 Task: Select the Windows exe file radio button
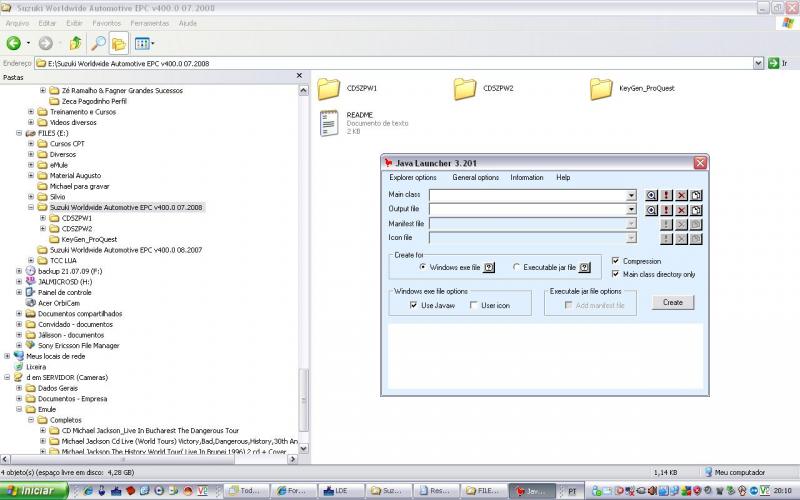pyautogui.click(x=422, y=267)
